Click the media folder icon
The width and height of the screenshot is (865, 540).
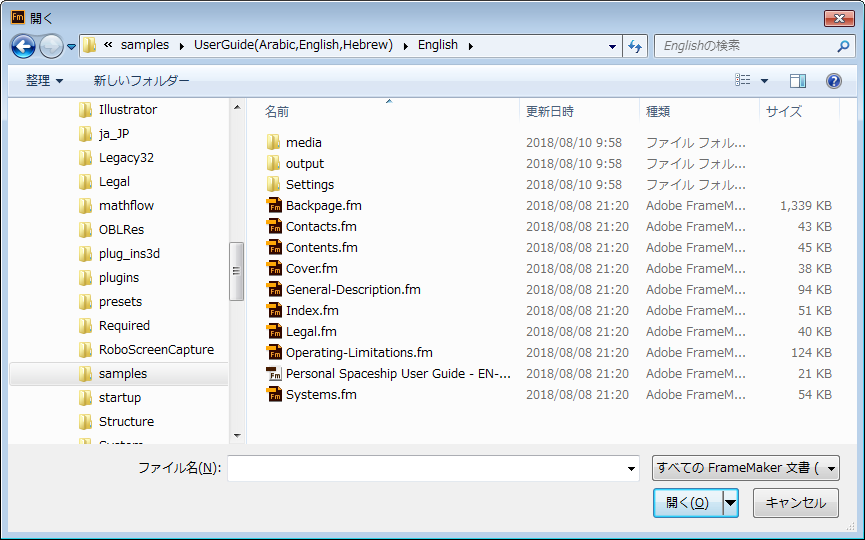tap(274, 143)
